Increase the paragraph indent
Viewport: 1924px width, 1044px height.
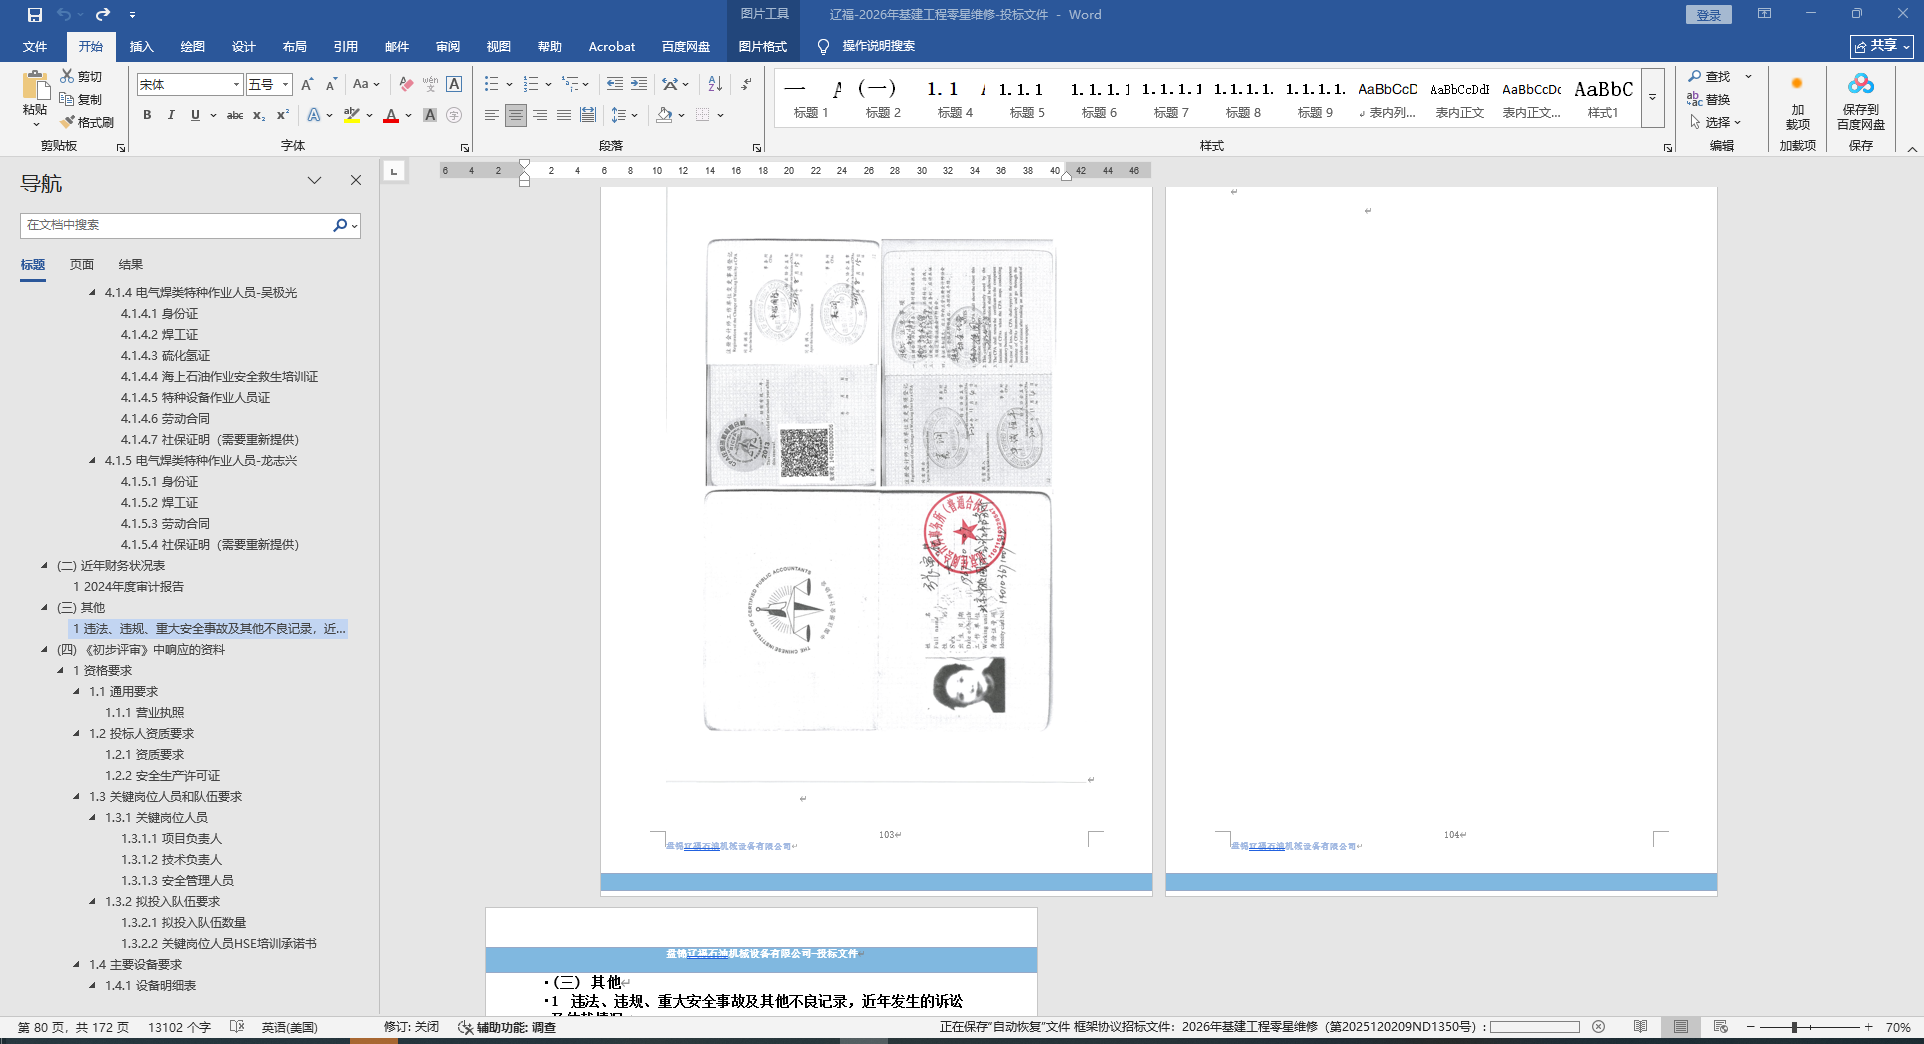pos(639,84)
